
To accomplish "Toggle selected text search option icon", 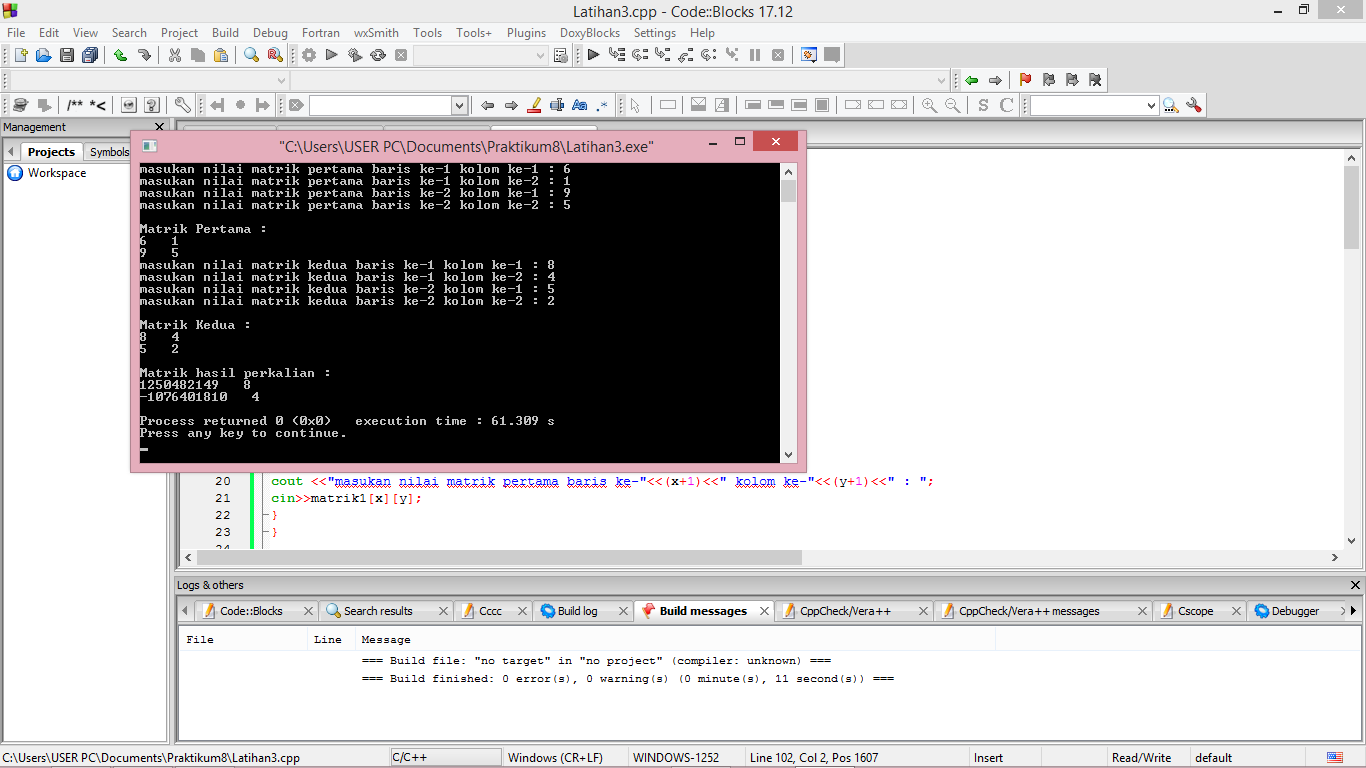I will (557, 105).
